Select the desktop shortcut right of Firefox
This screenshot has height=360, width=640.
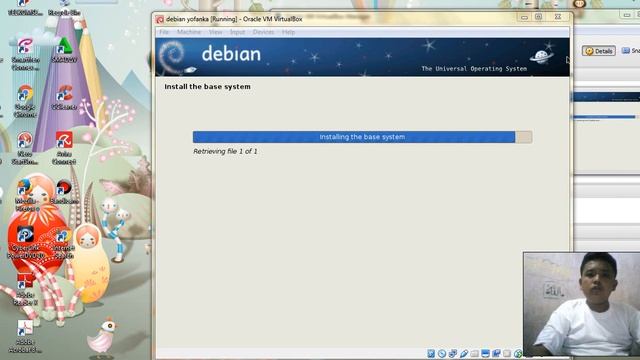coord(64,191)
